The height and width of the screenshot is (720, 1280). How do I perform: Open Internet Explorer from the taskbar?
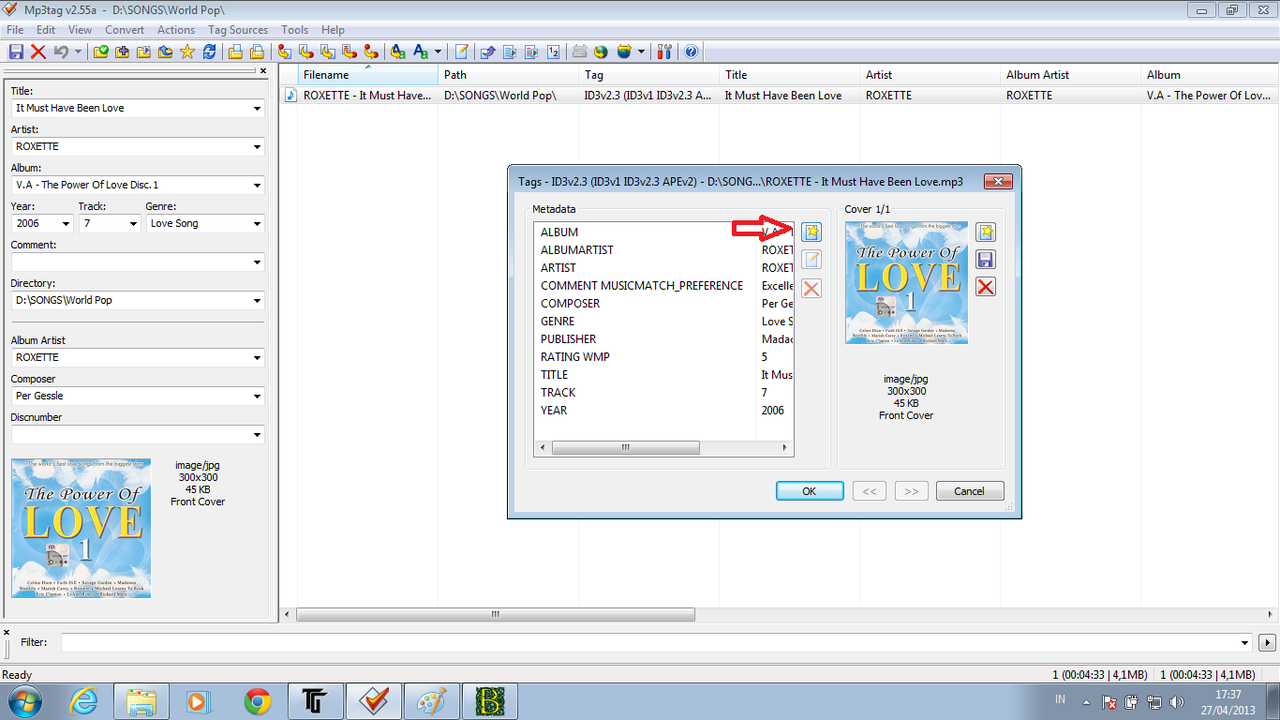pos(82,702)
